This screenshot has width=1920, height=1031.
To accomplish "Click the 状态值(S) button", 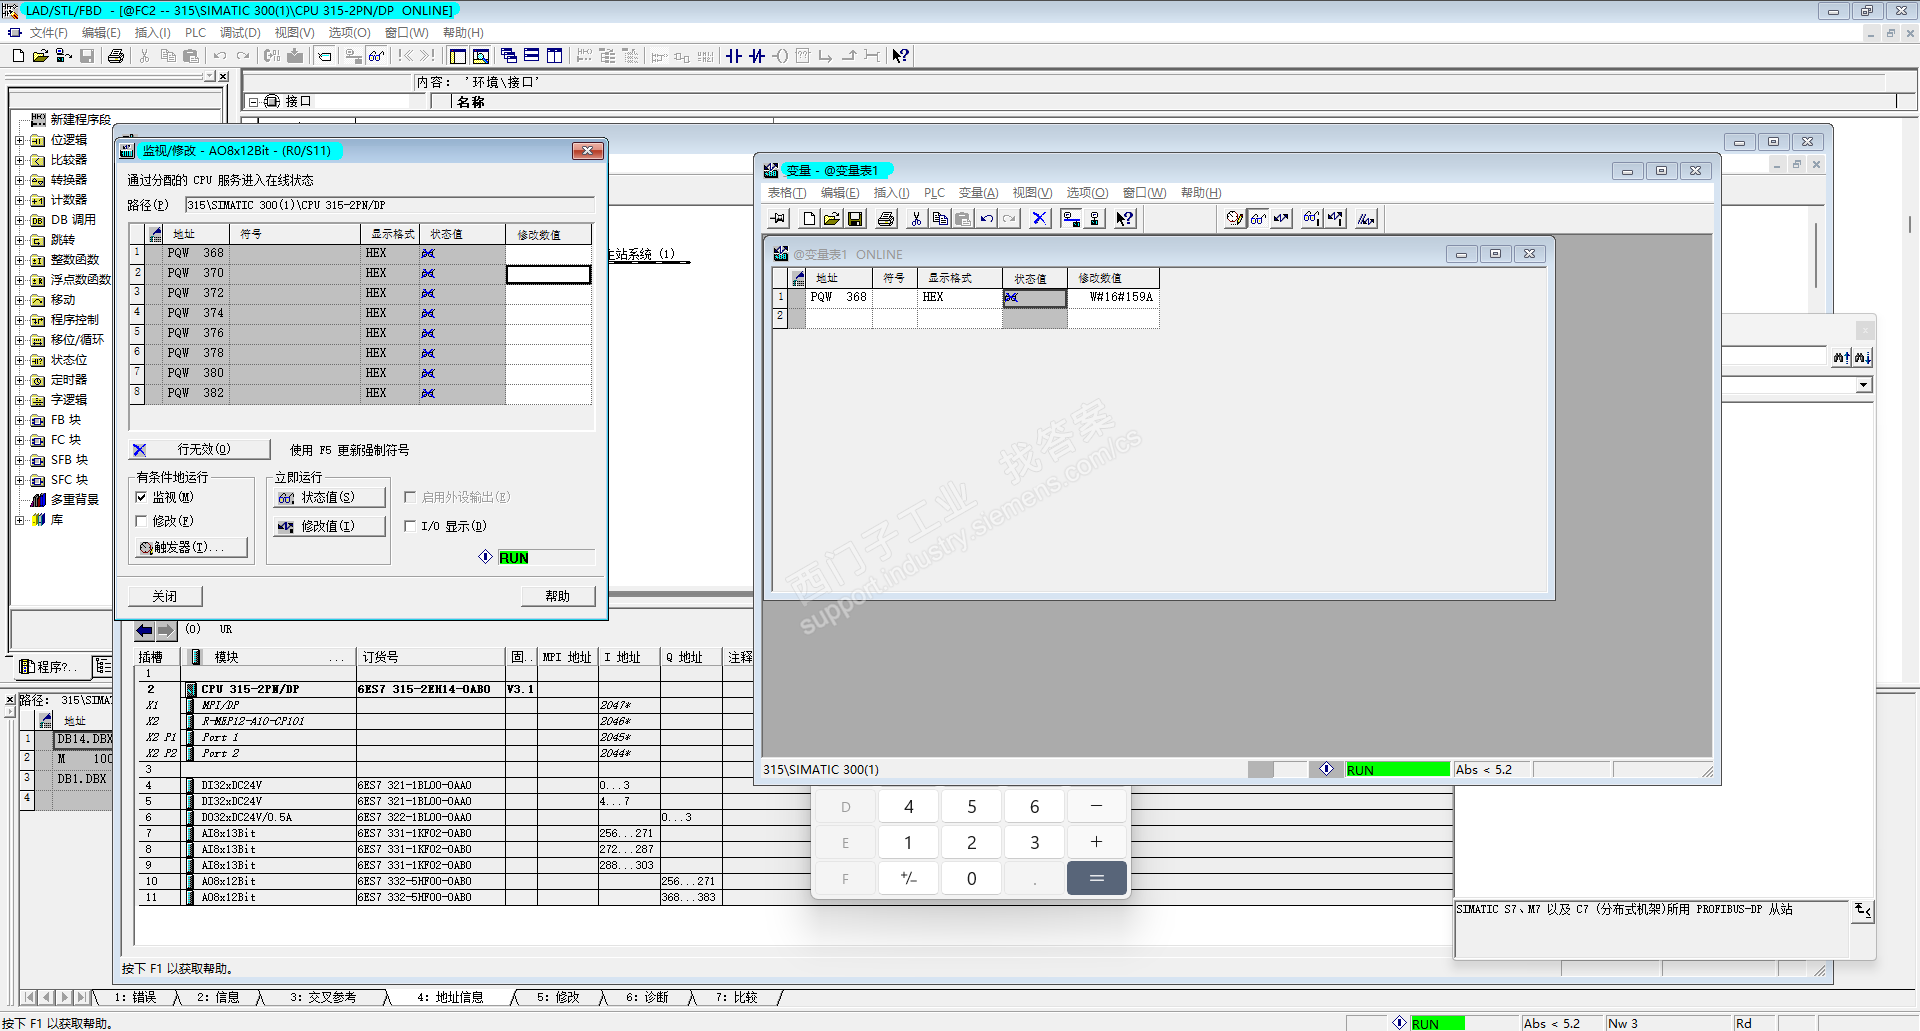I will pos(330,497).
